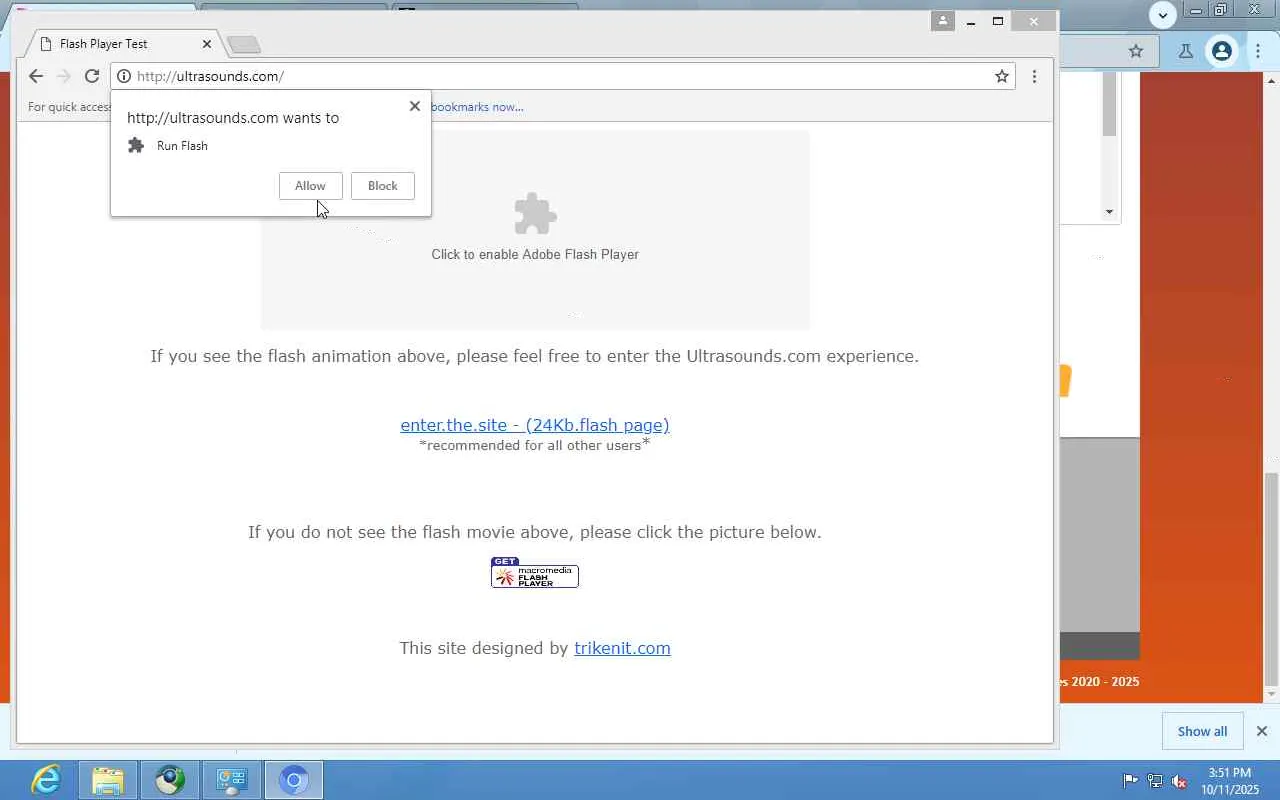1280x800 pixels.
Task: Open the background browser's three-dot menu
Action: point(1258,51)
